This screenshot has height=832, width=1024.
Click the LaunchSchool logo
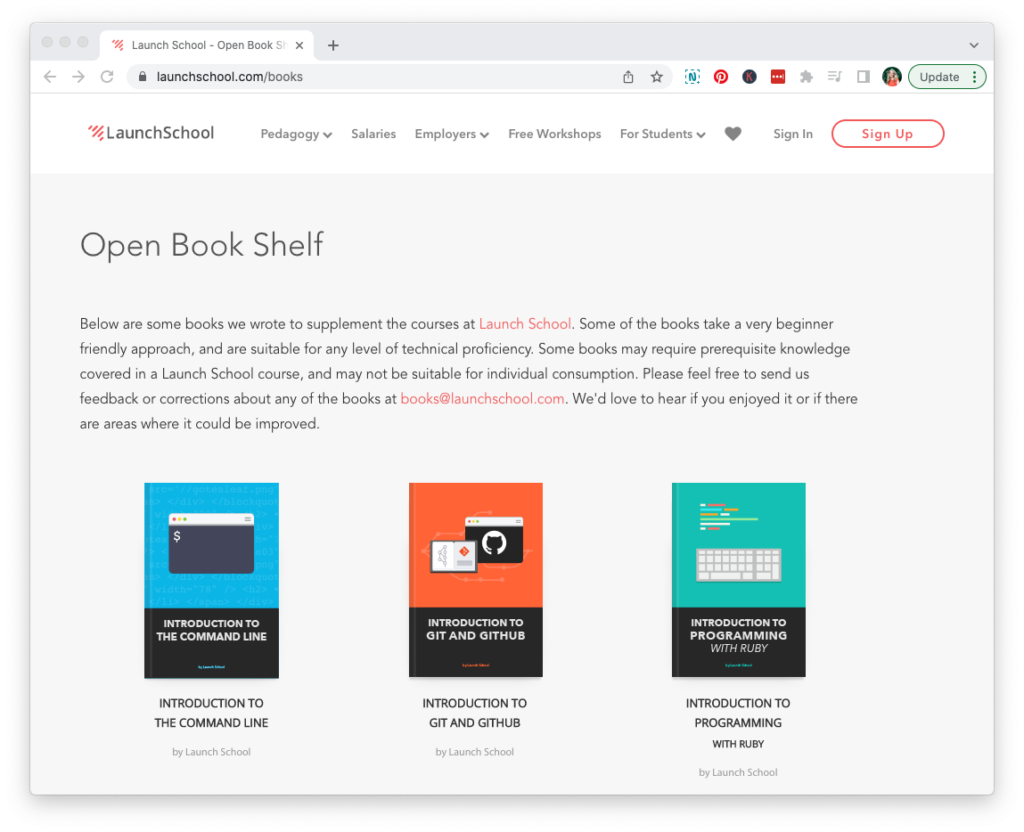point(151,132)
